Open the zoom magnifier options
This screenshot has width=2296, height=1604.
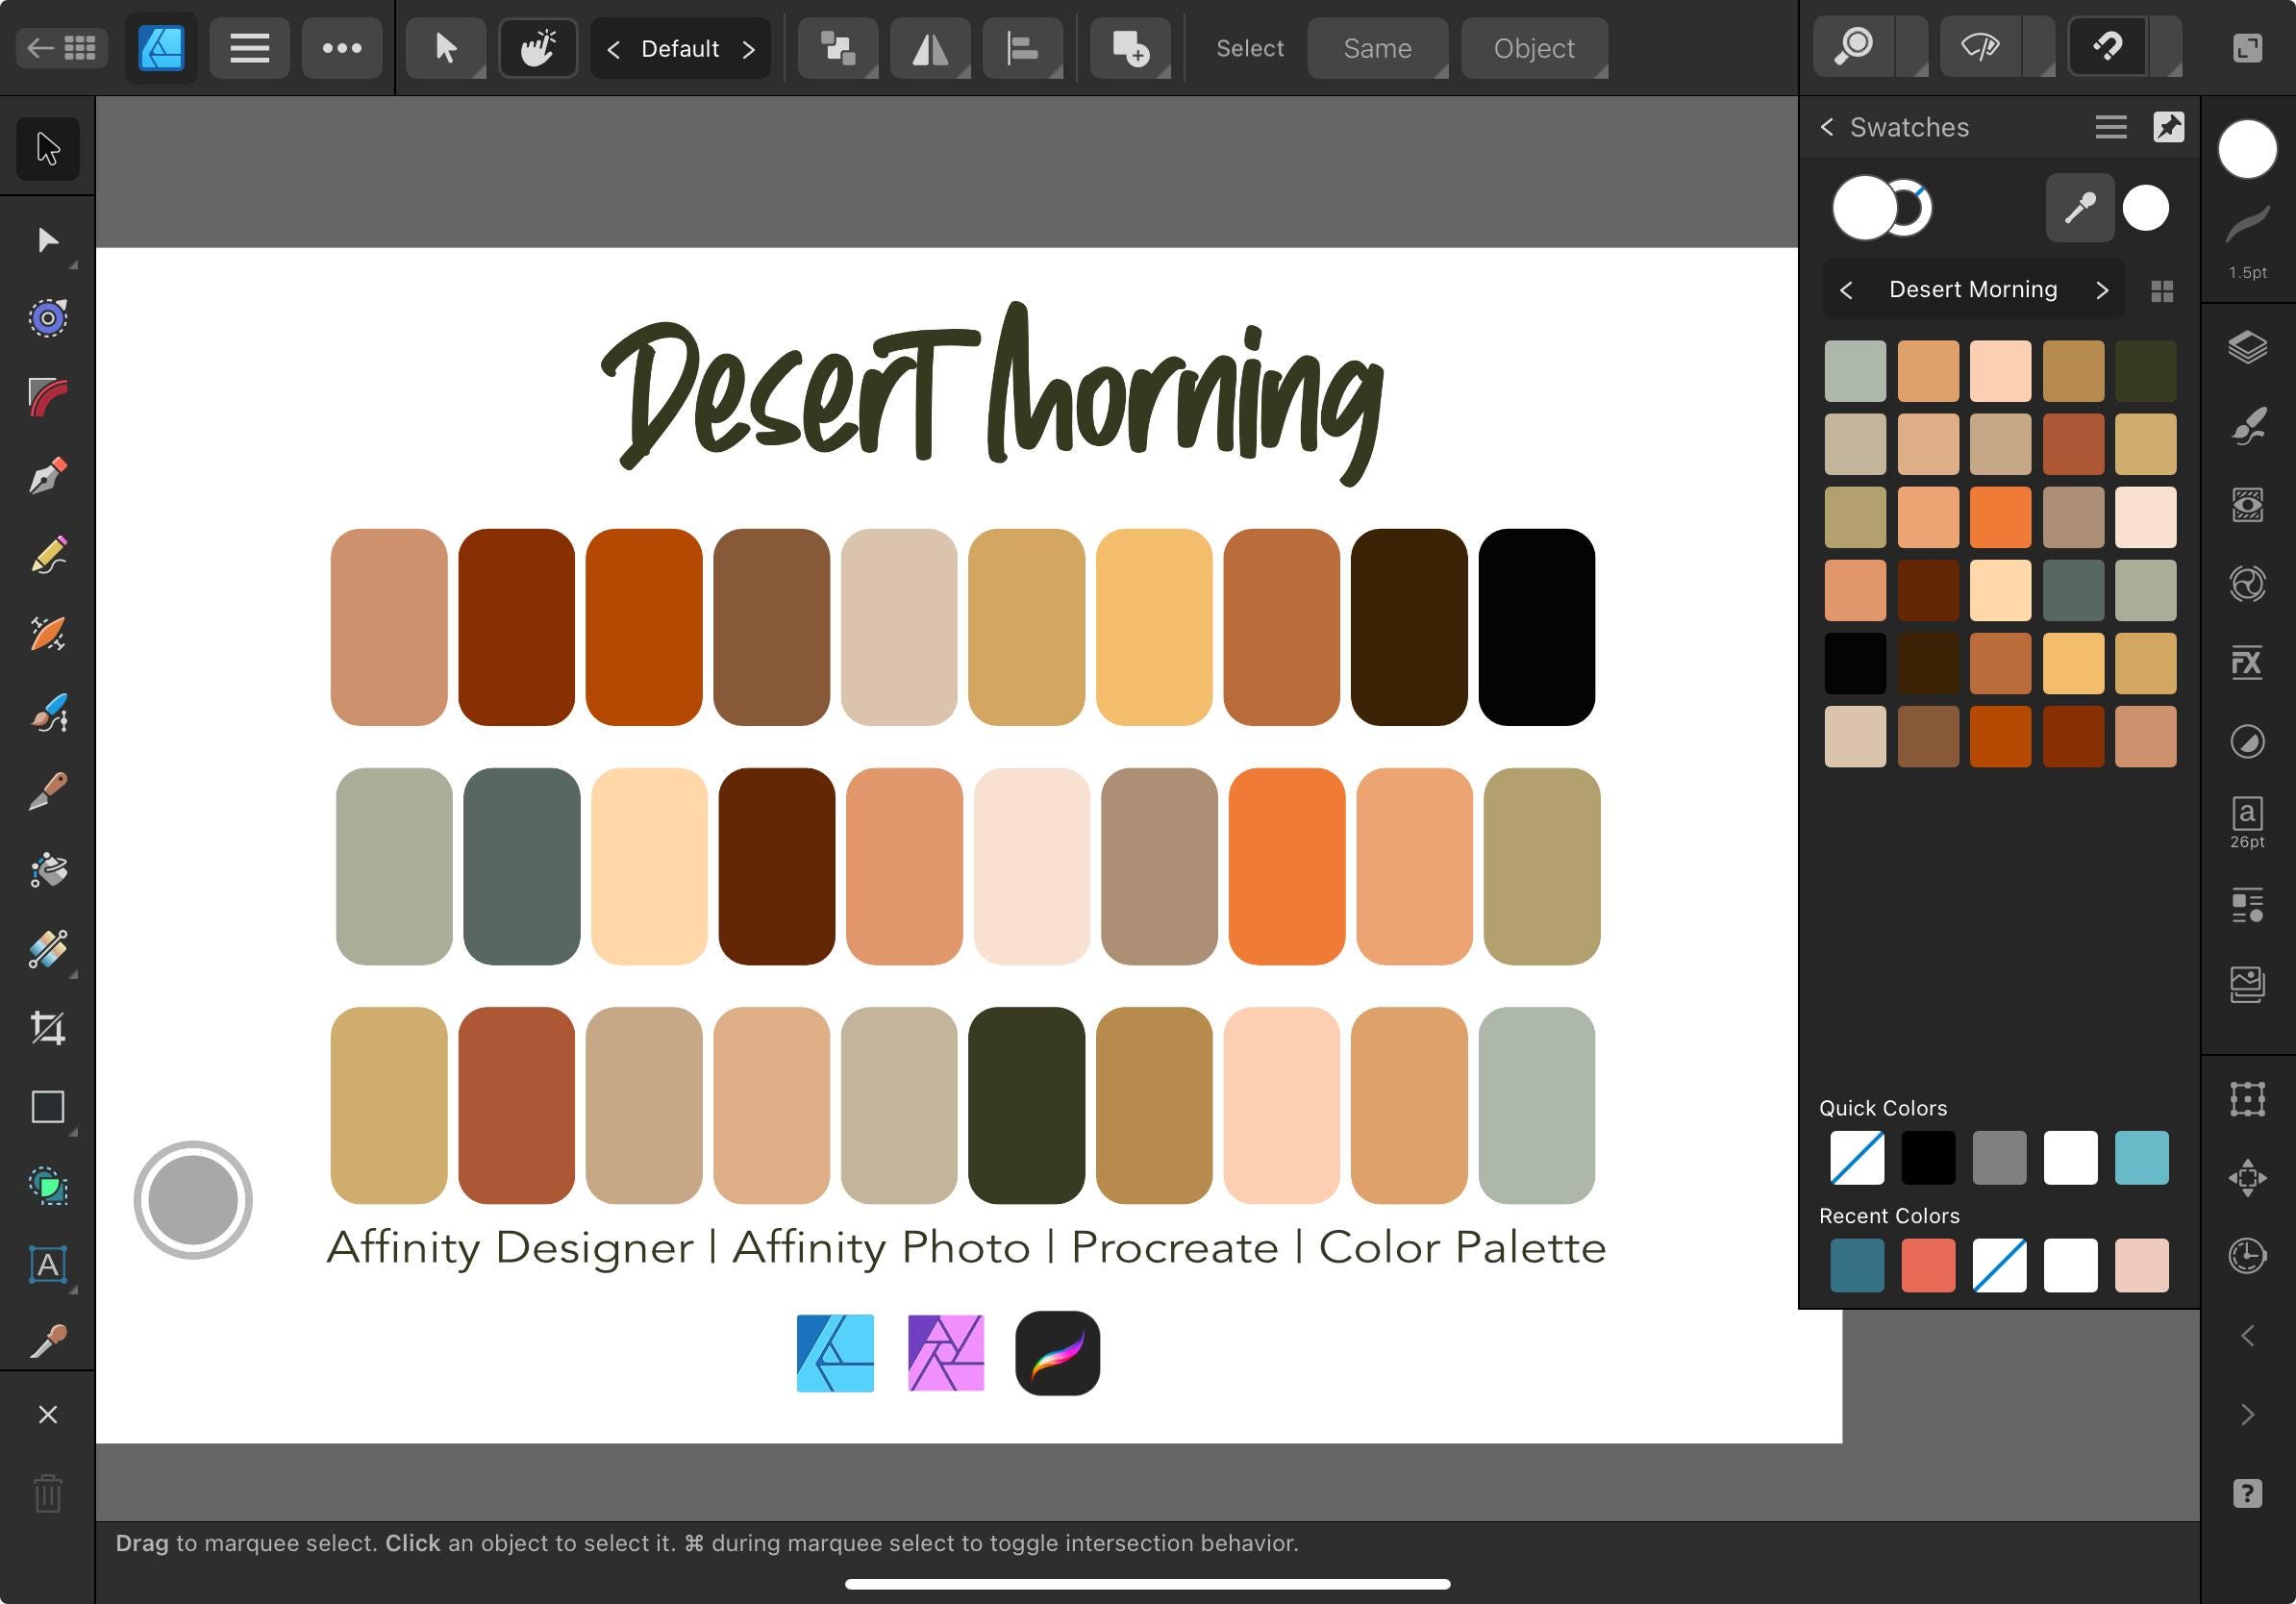tap(1855, 47)
